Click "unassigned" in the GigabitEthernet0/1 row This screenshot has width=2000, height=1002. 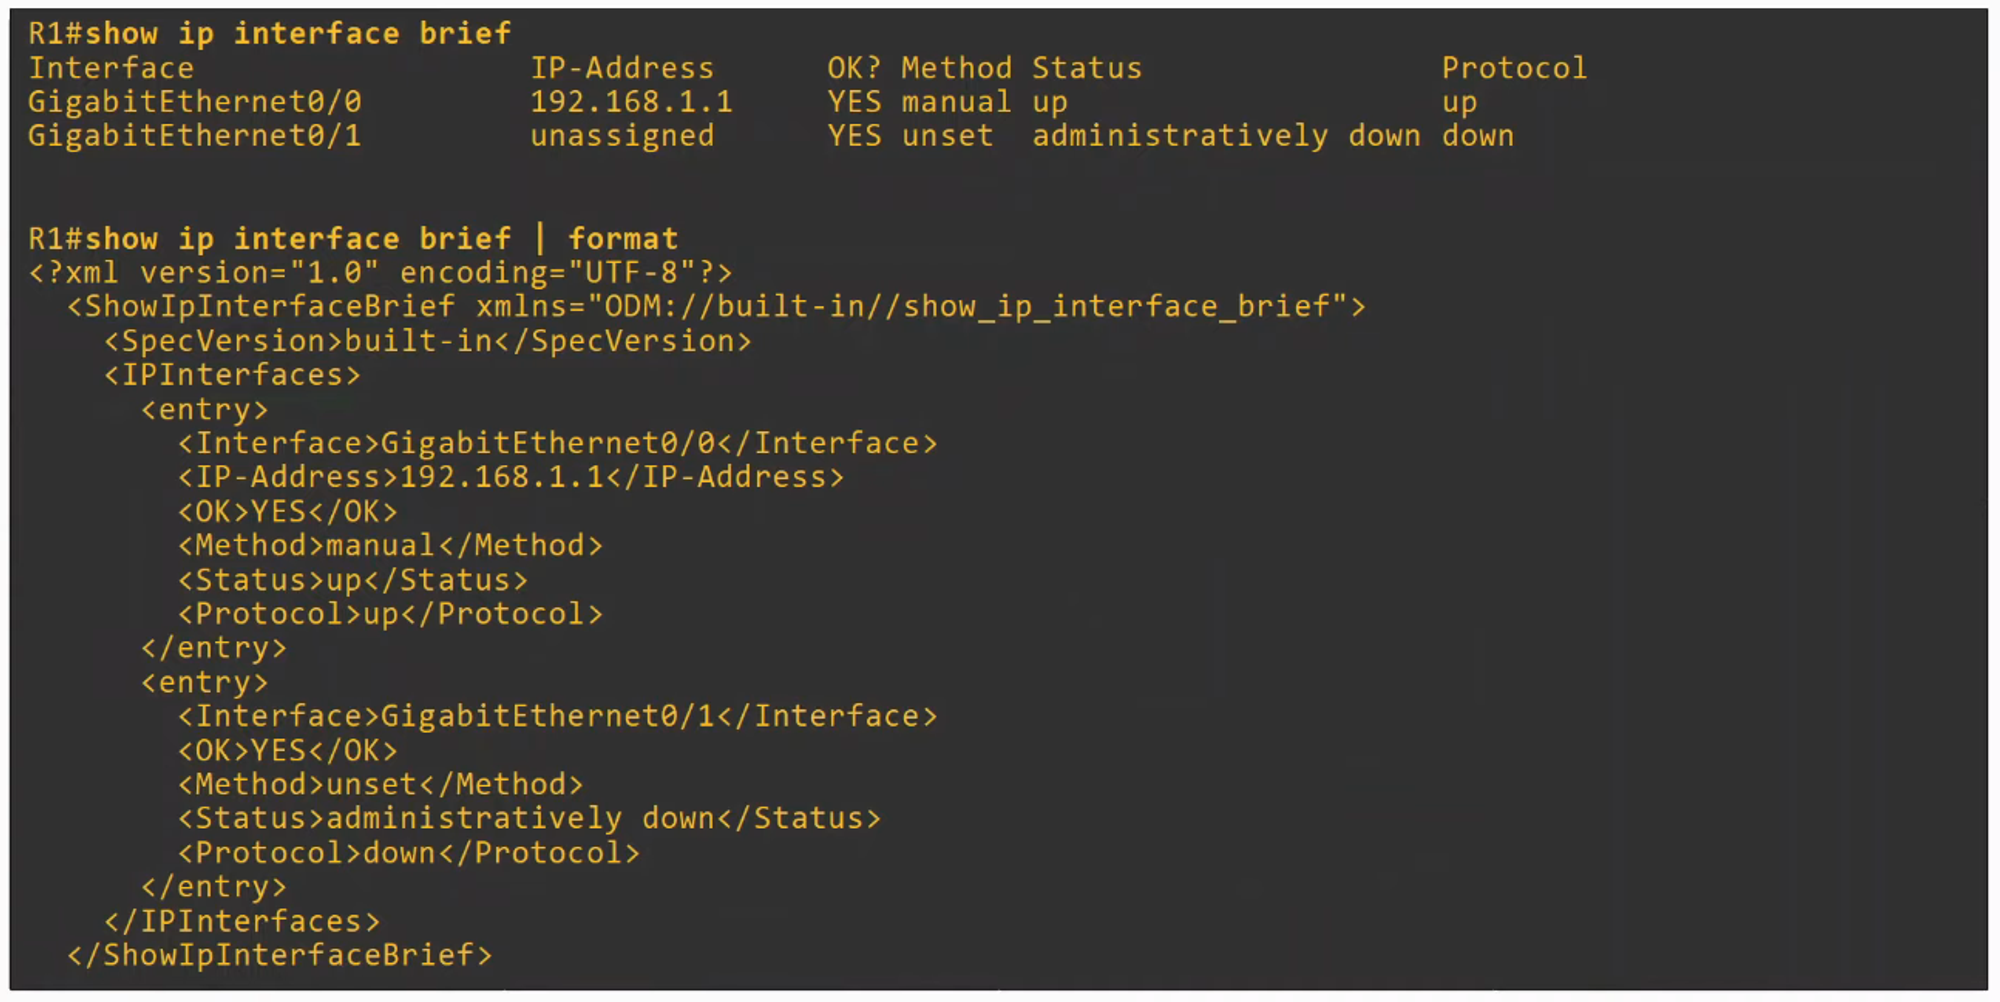click(621, 136)
